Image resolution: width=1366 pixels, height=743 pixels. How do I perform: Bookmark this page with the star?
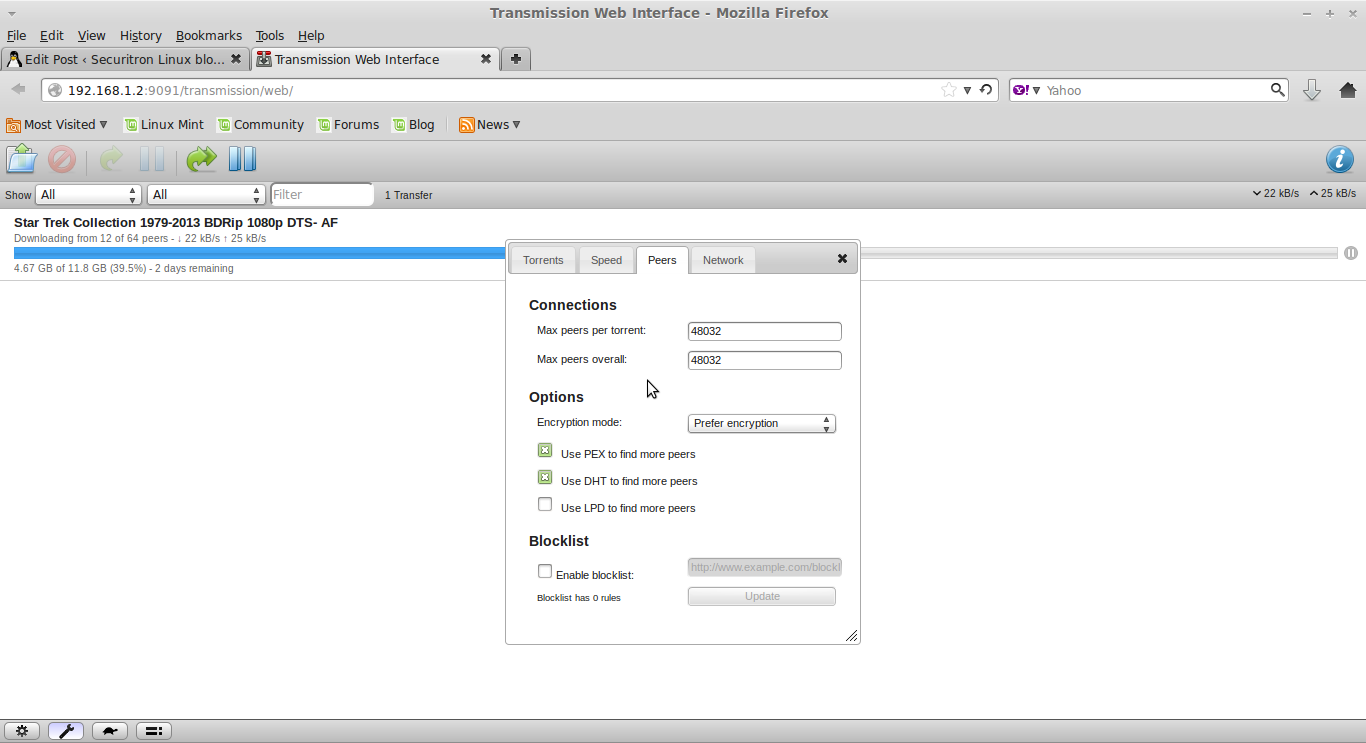948,90
